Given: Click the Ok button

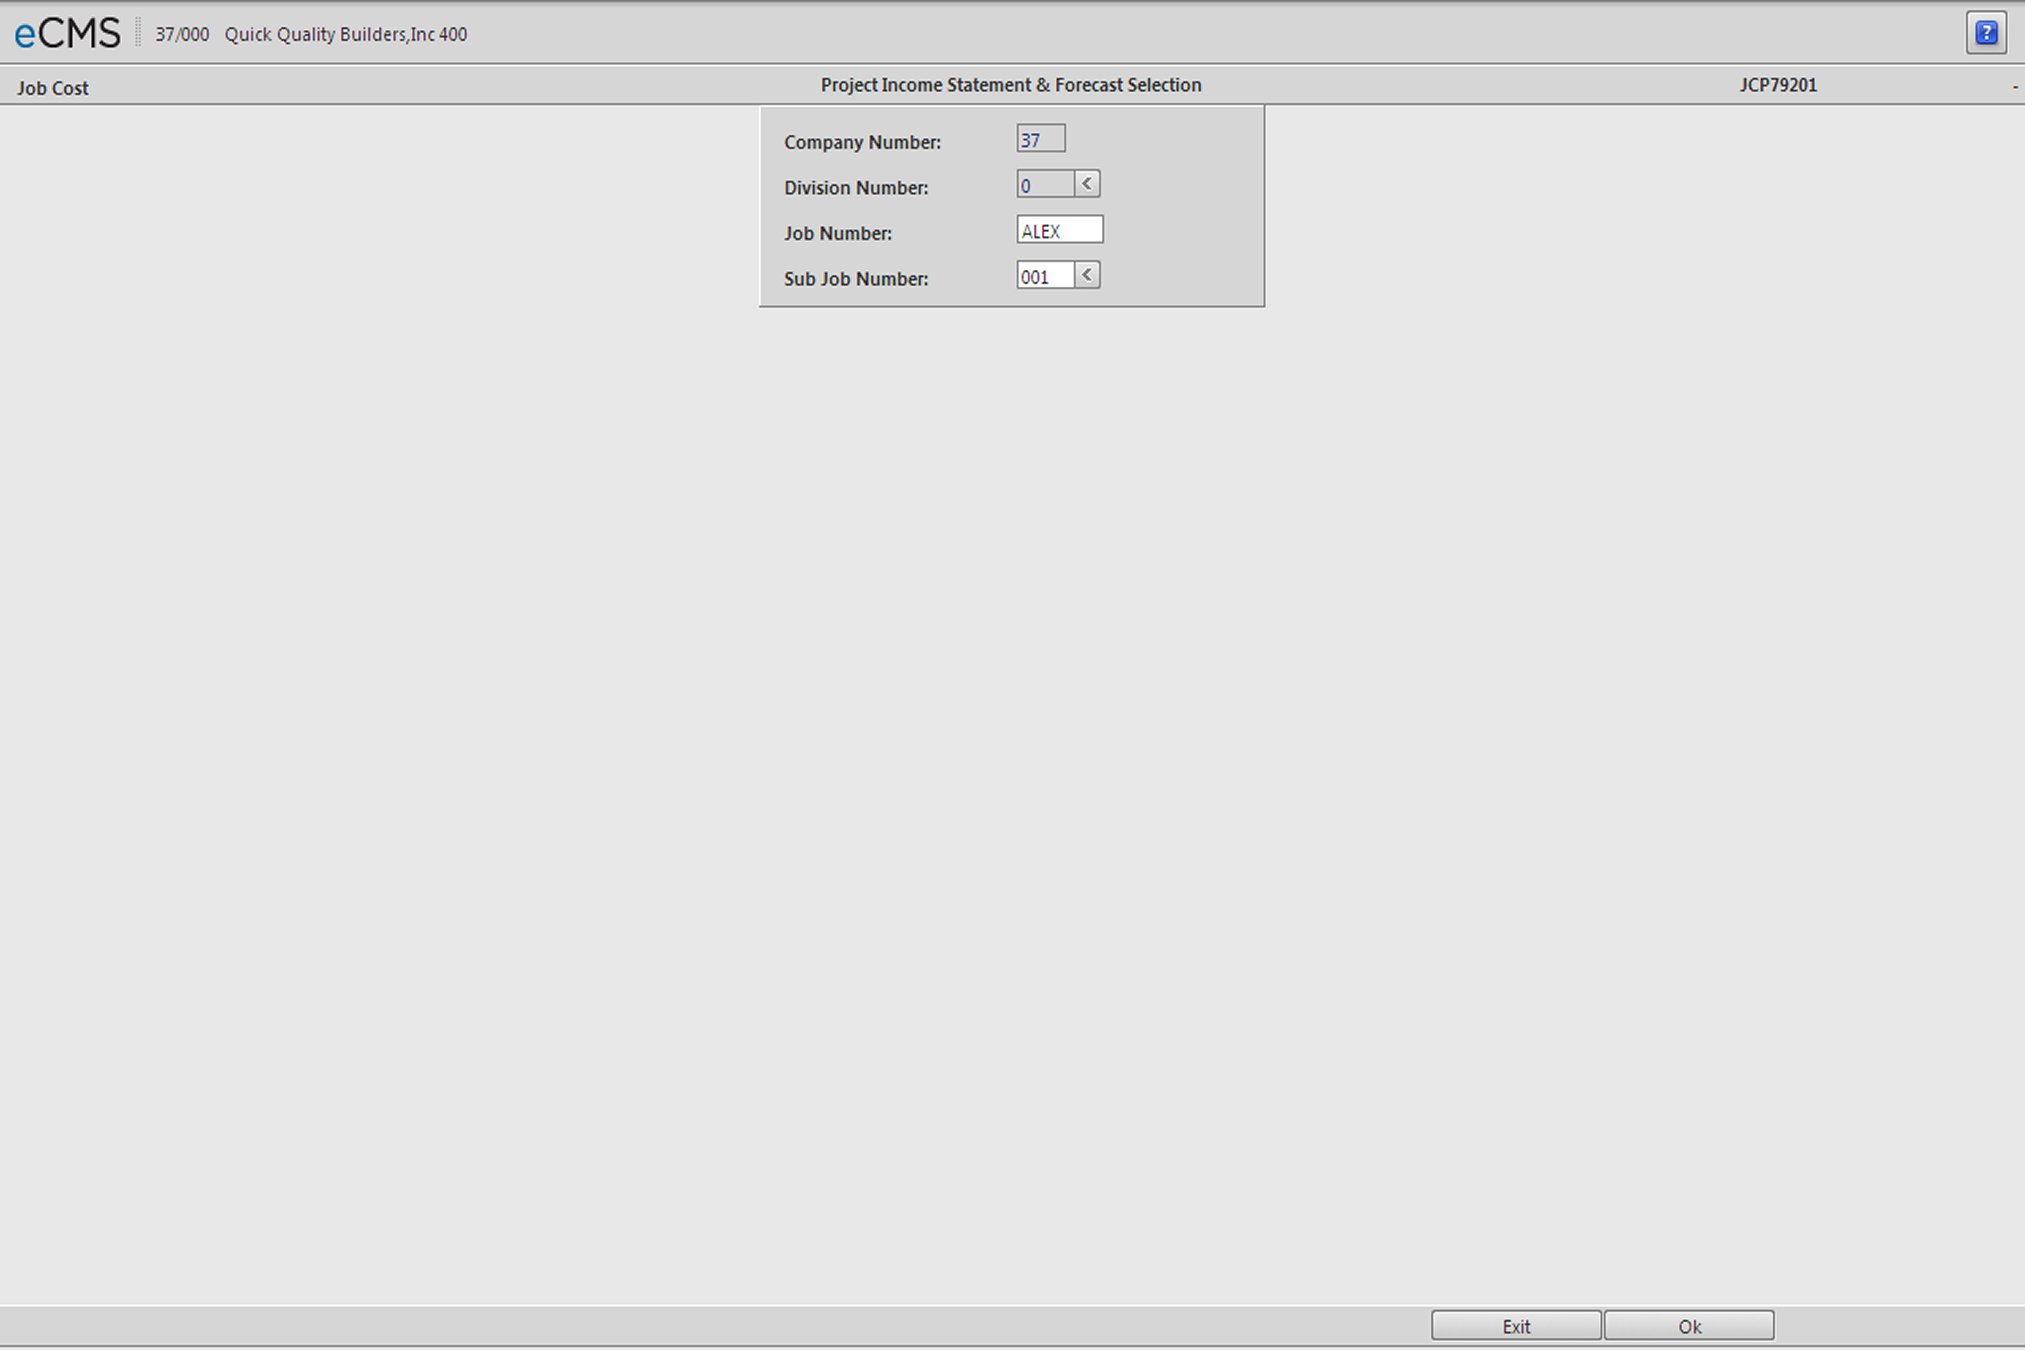Looking at the screenshot, I should (x=1689, y=1326).
